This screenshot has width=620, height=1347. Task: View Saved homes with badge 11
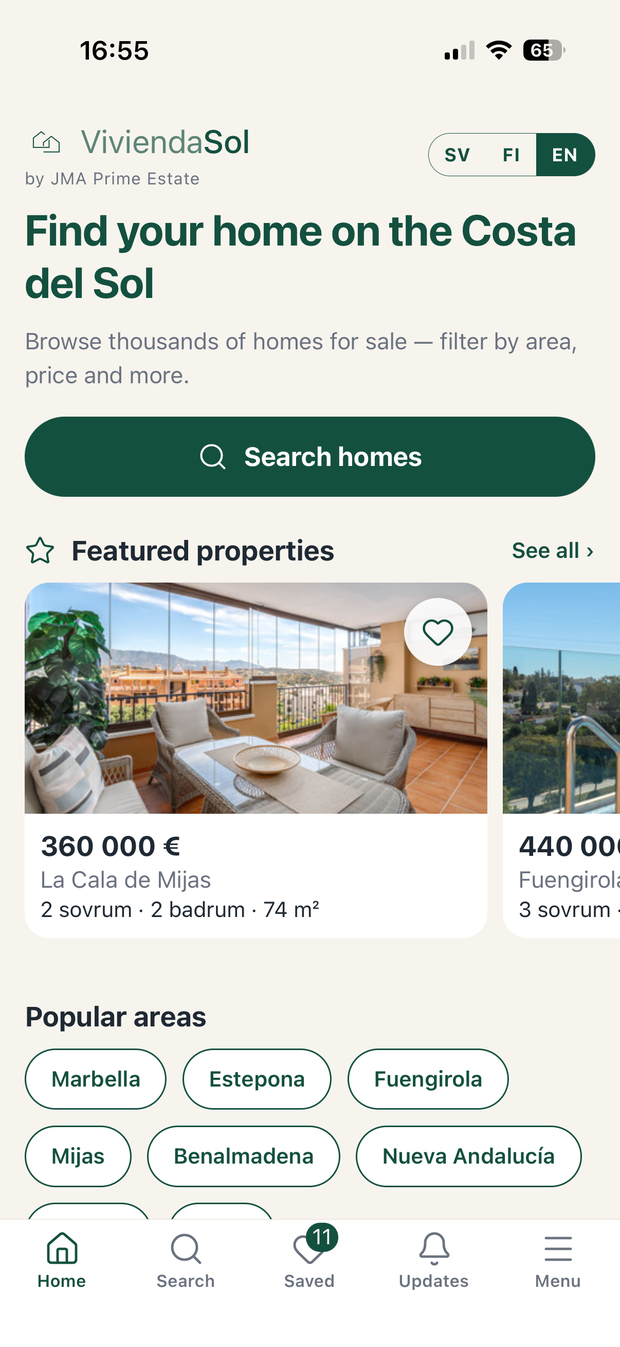point(309,1261)
